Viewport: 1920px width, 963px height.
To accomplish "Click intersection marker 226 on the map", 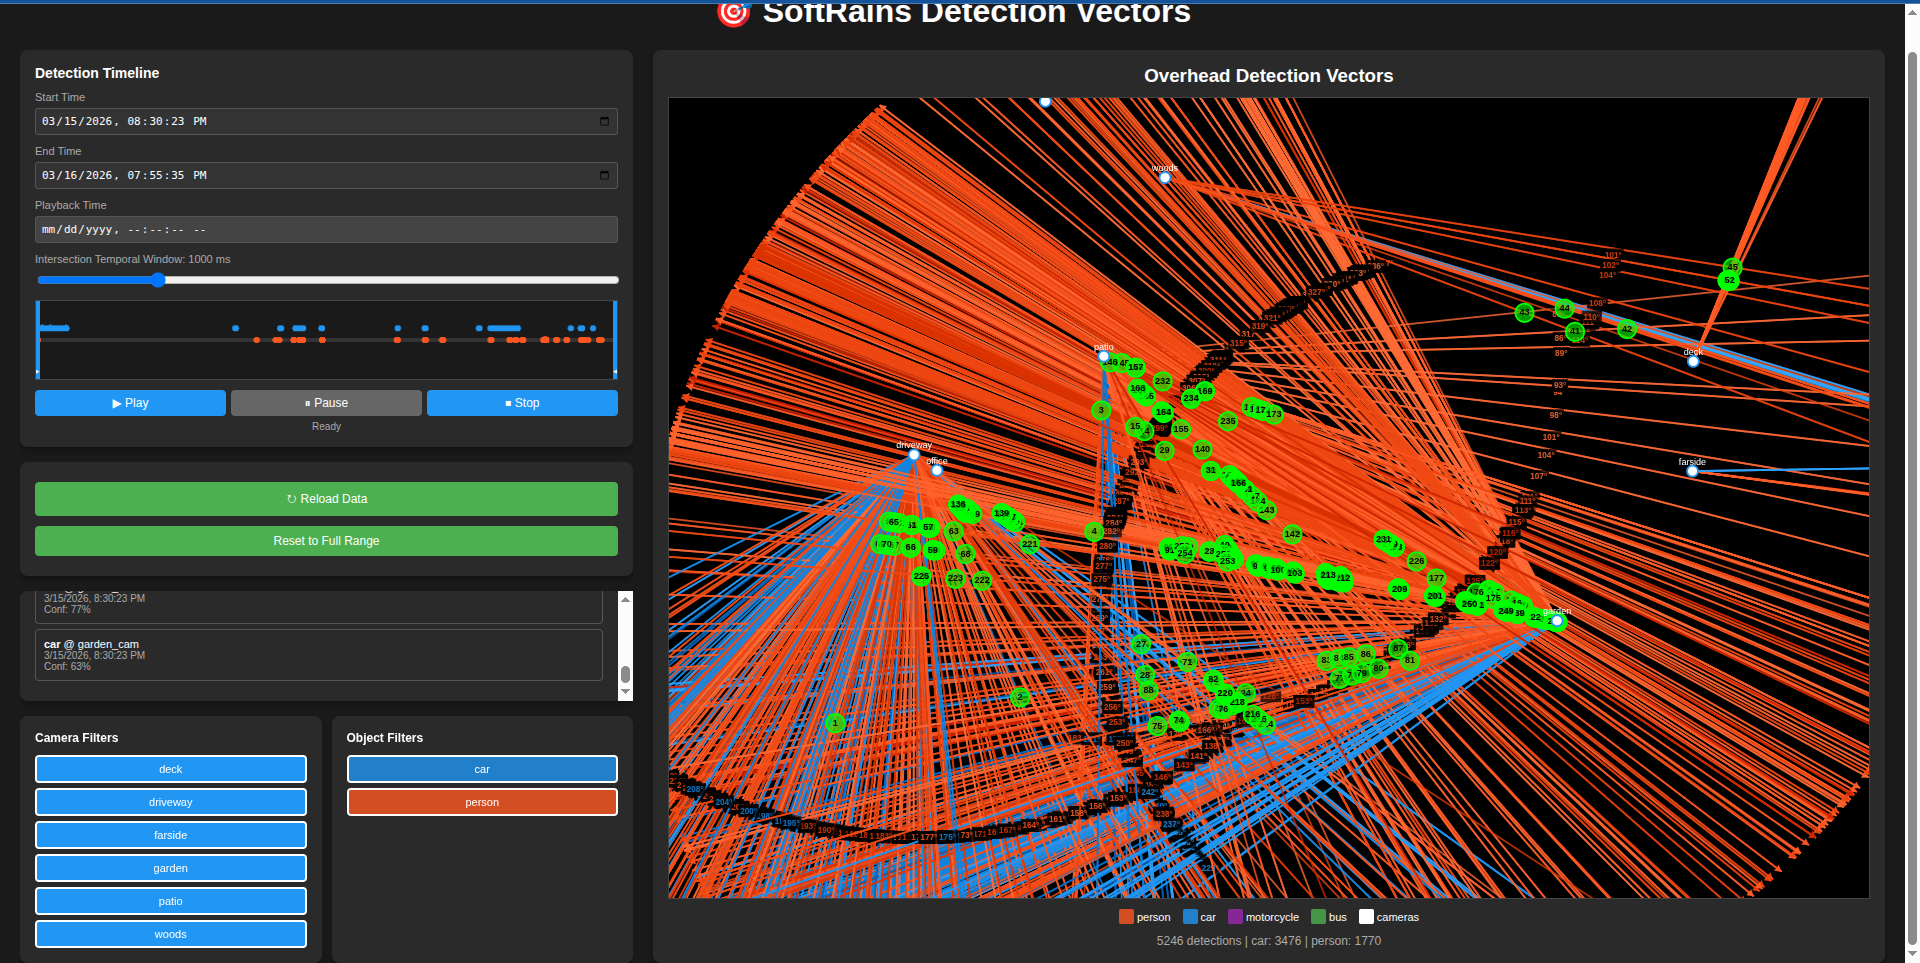I will pyautogui.click(x=1416, y=561).
